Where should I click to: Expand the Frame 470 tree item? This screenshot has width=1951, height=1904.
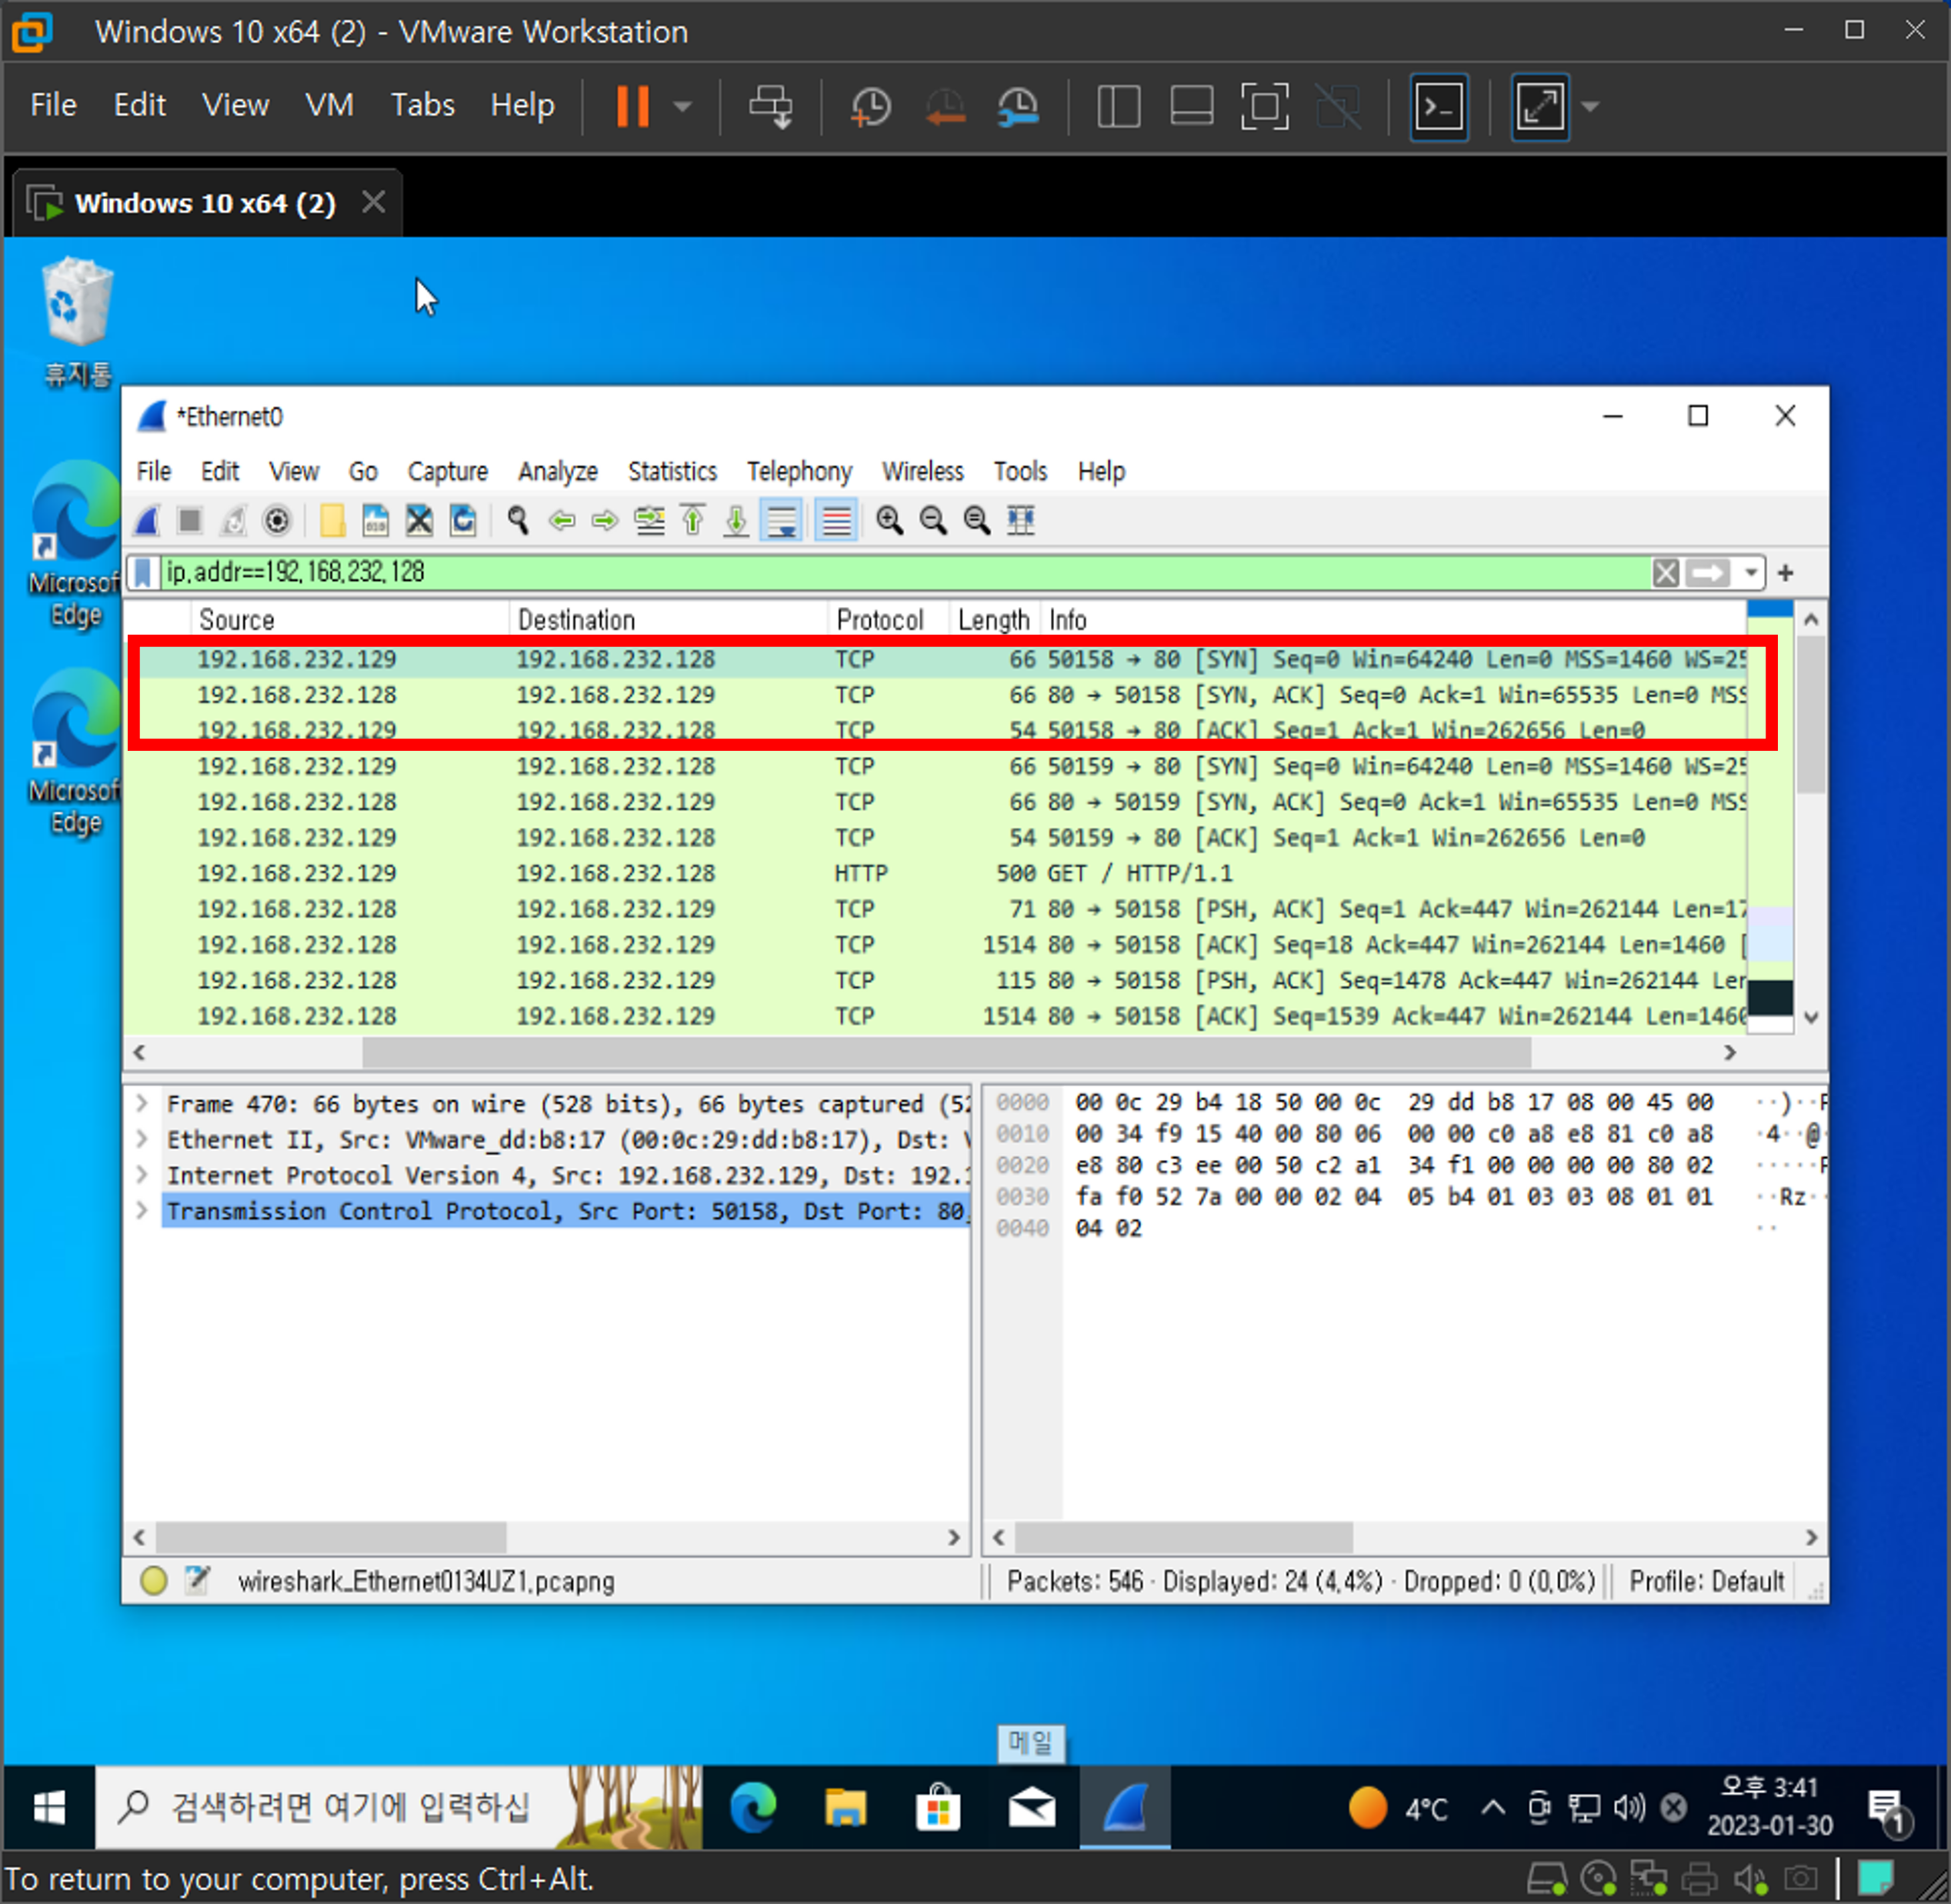tap(142, 1103)
